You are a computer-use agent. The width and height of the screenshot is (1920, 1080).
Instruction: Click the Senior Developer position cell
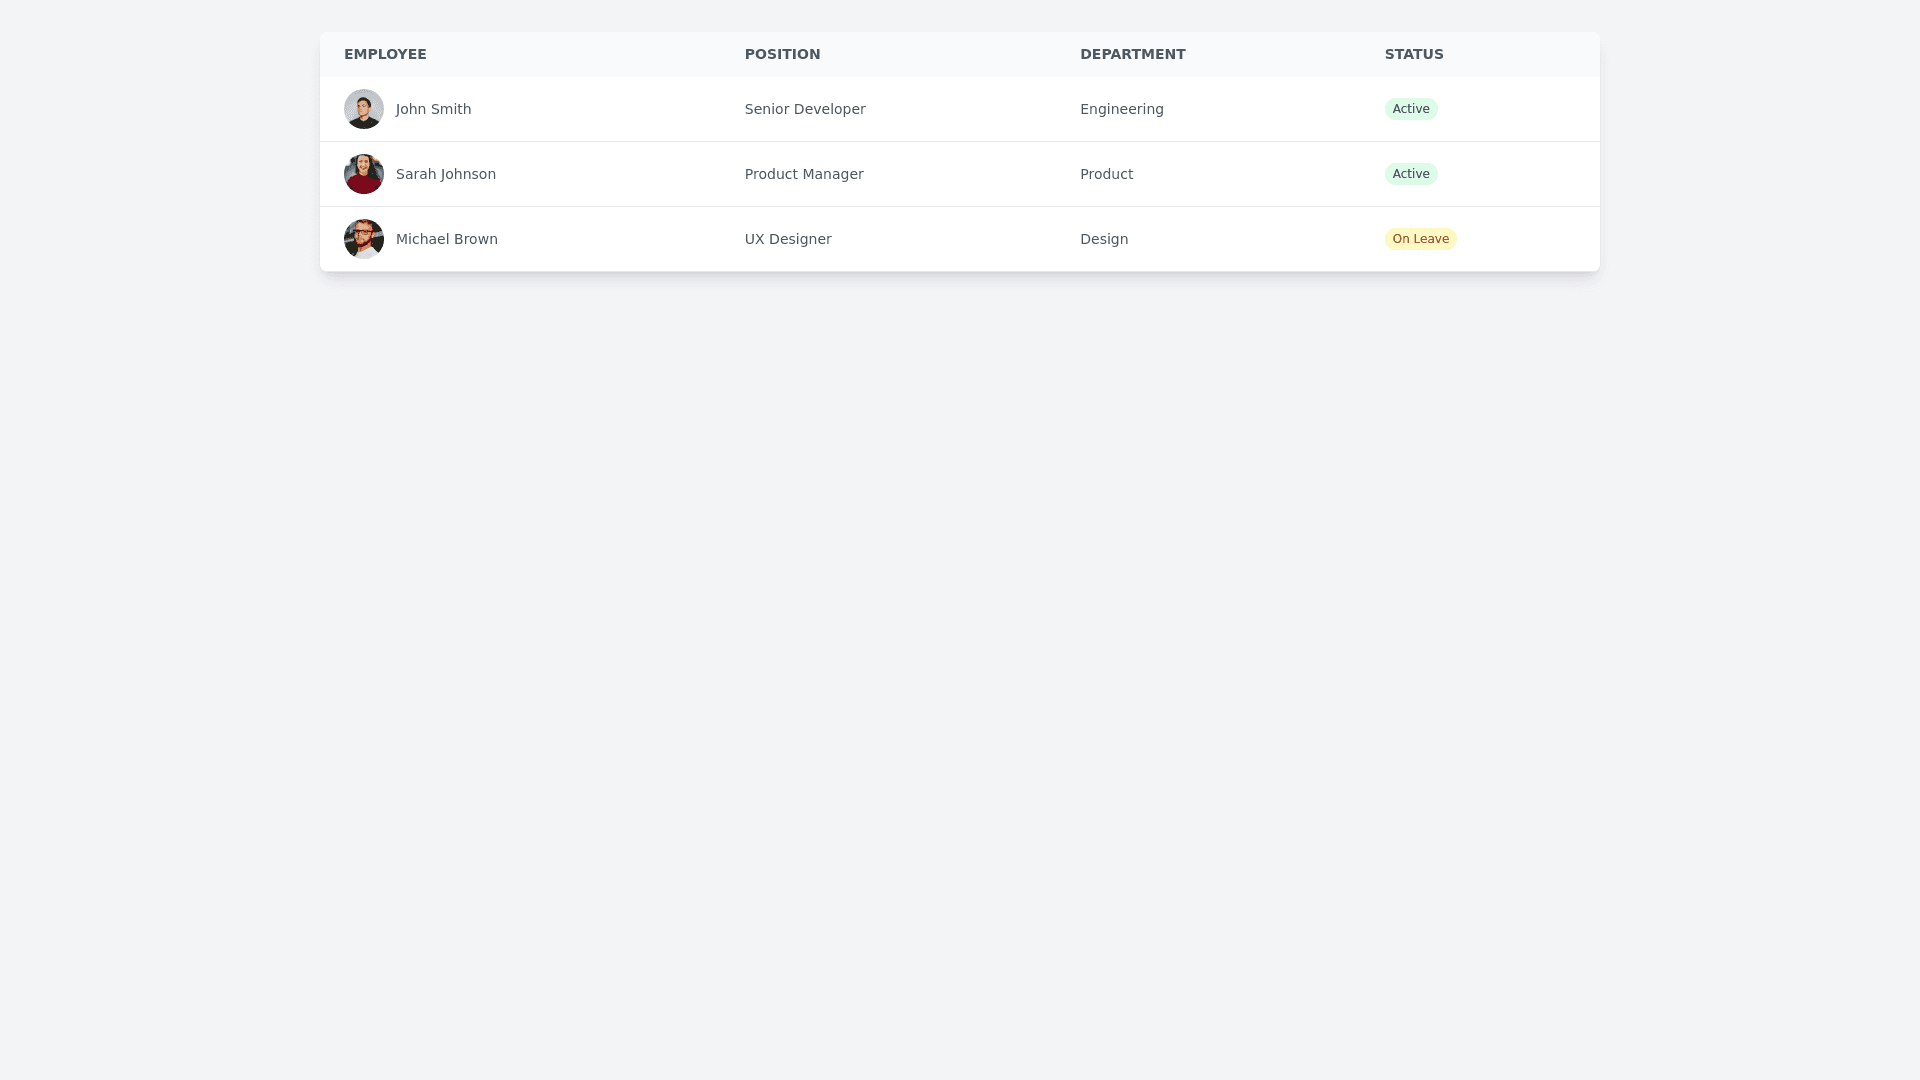tap(804, 109)
